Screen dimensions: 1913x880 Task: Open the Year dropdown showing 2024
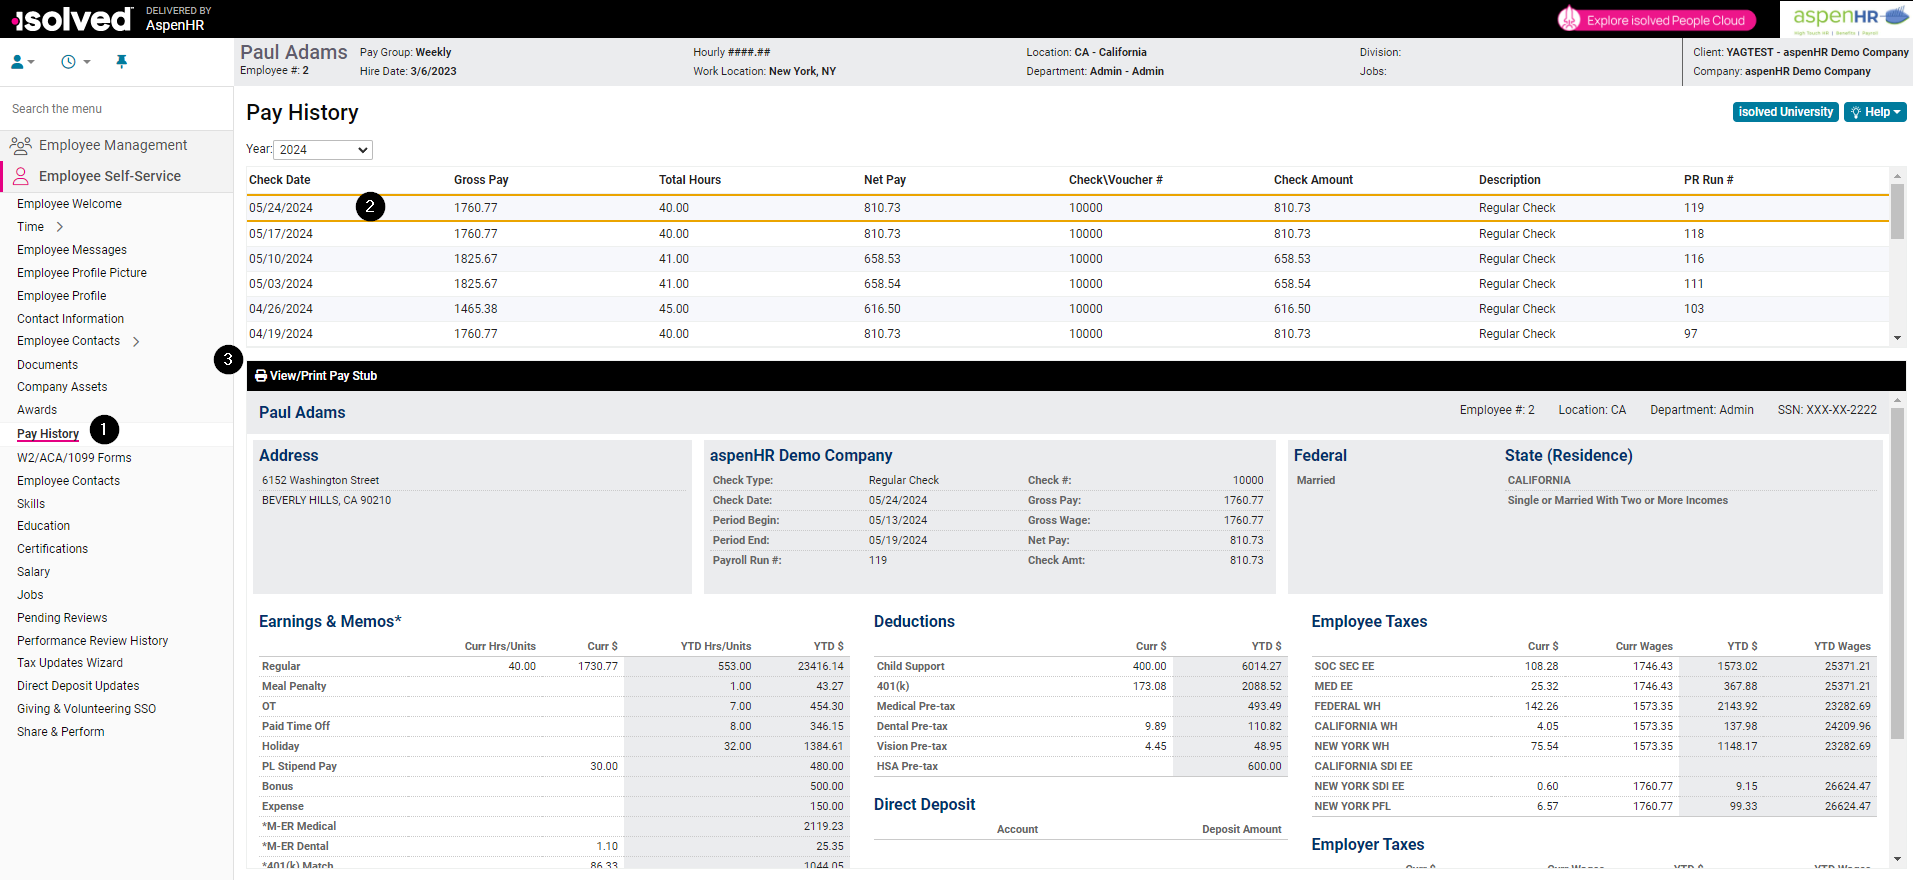click(x=322, y=150)
